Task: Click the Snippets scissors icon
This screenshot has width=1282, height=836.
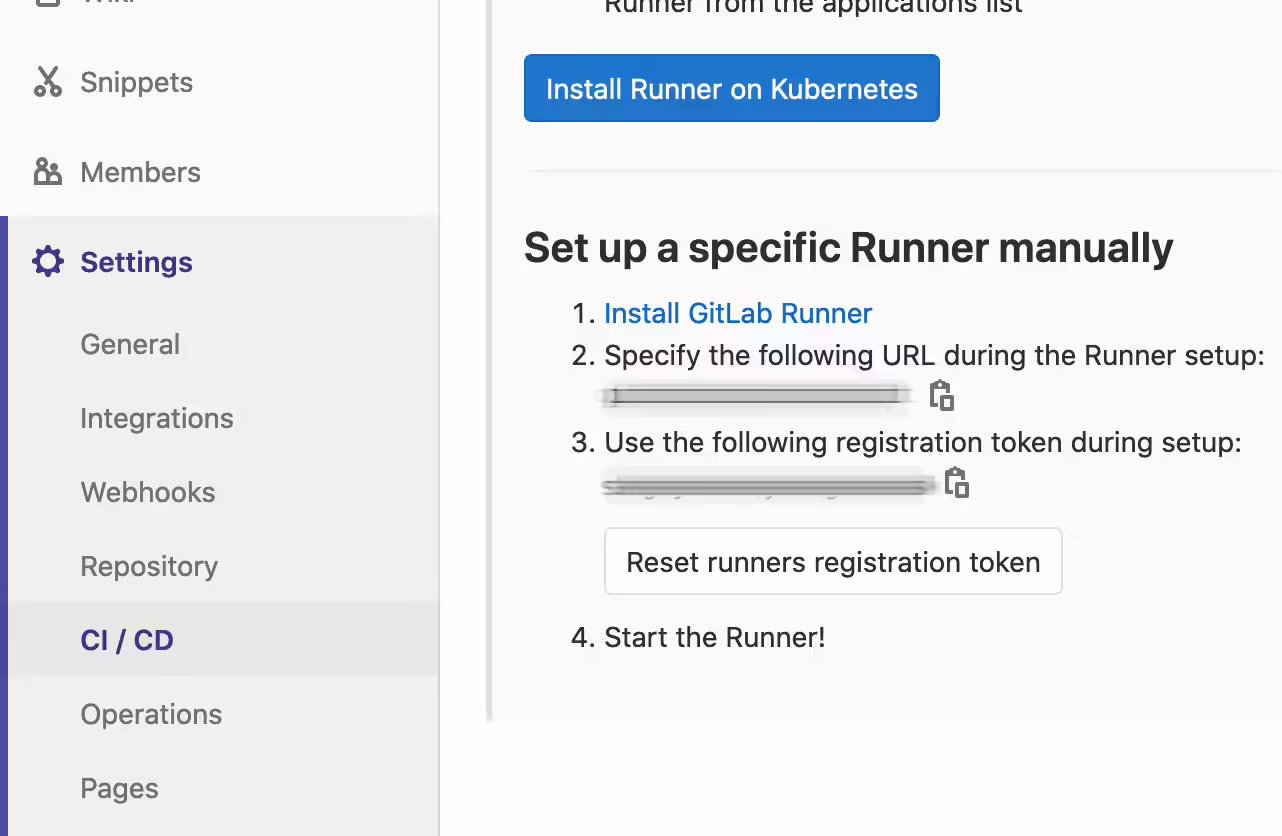Action: coord(47,82)
